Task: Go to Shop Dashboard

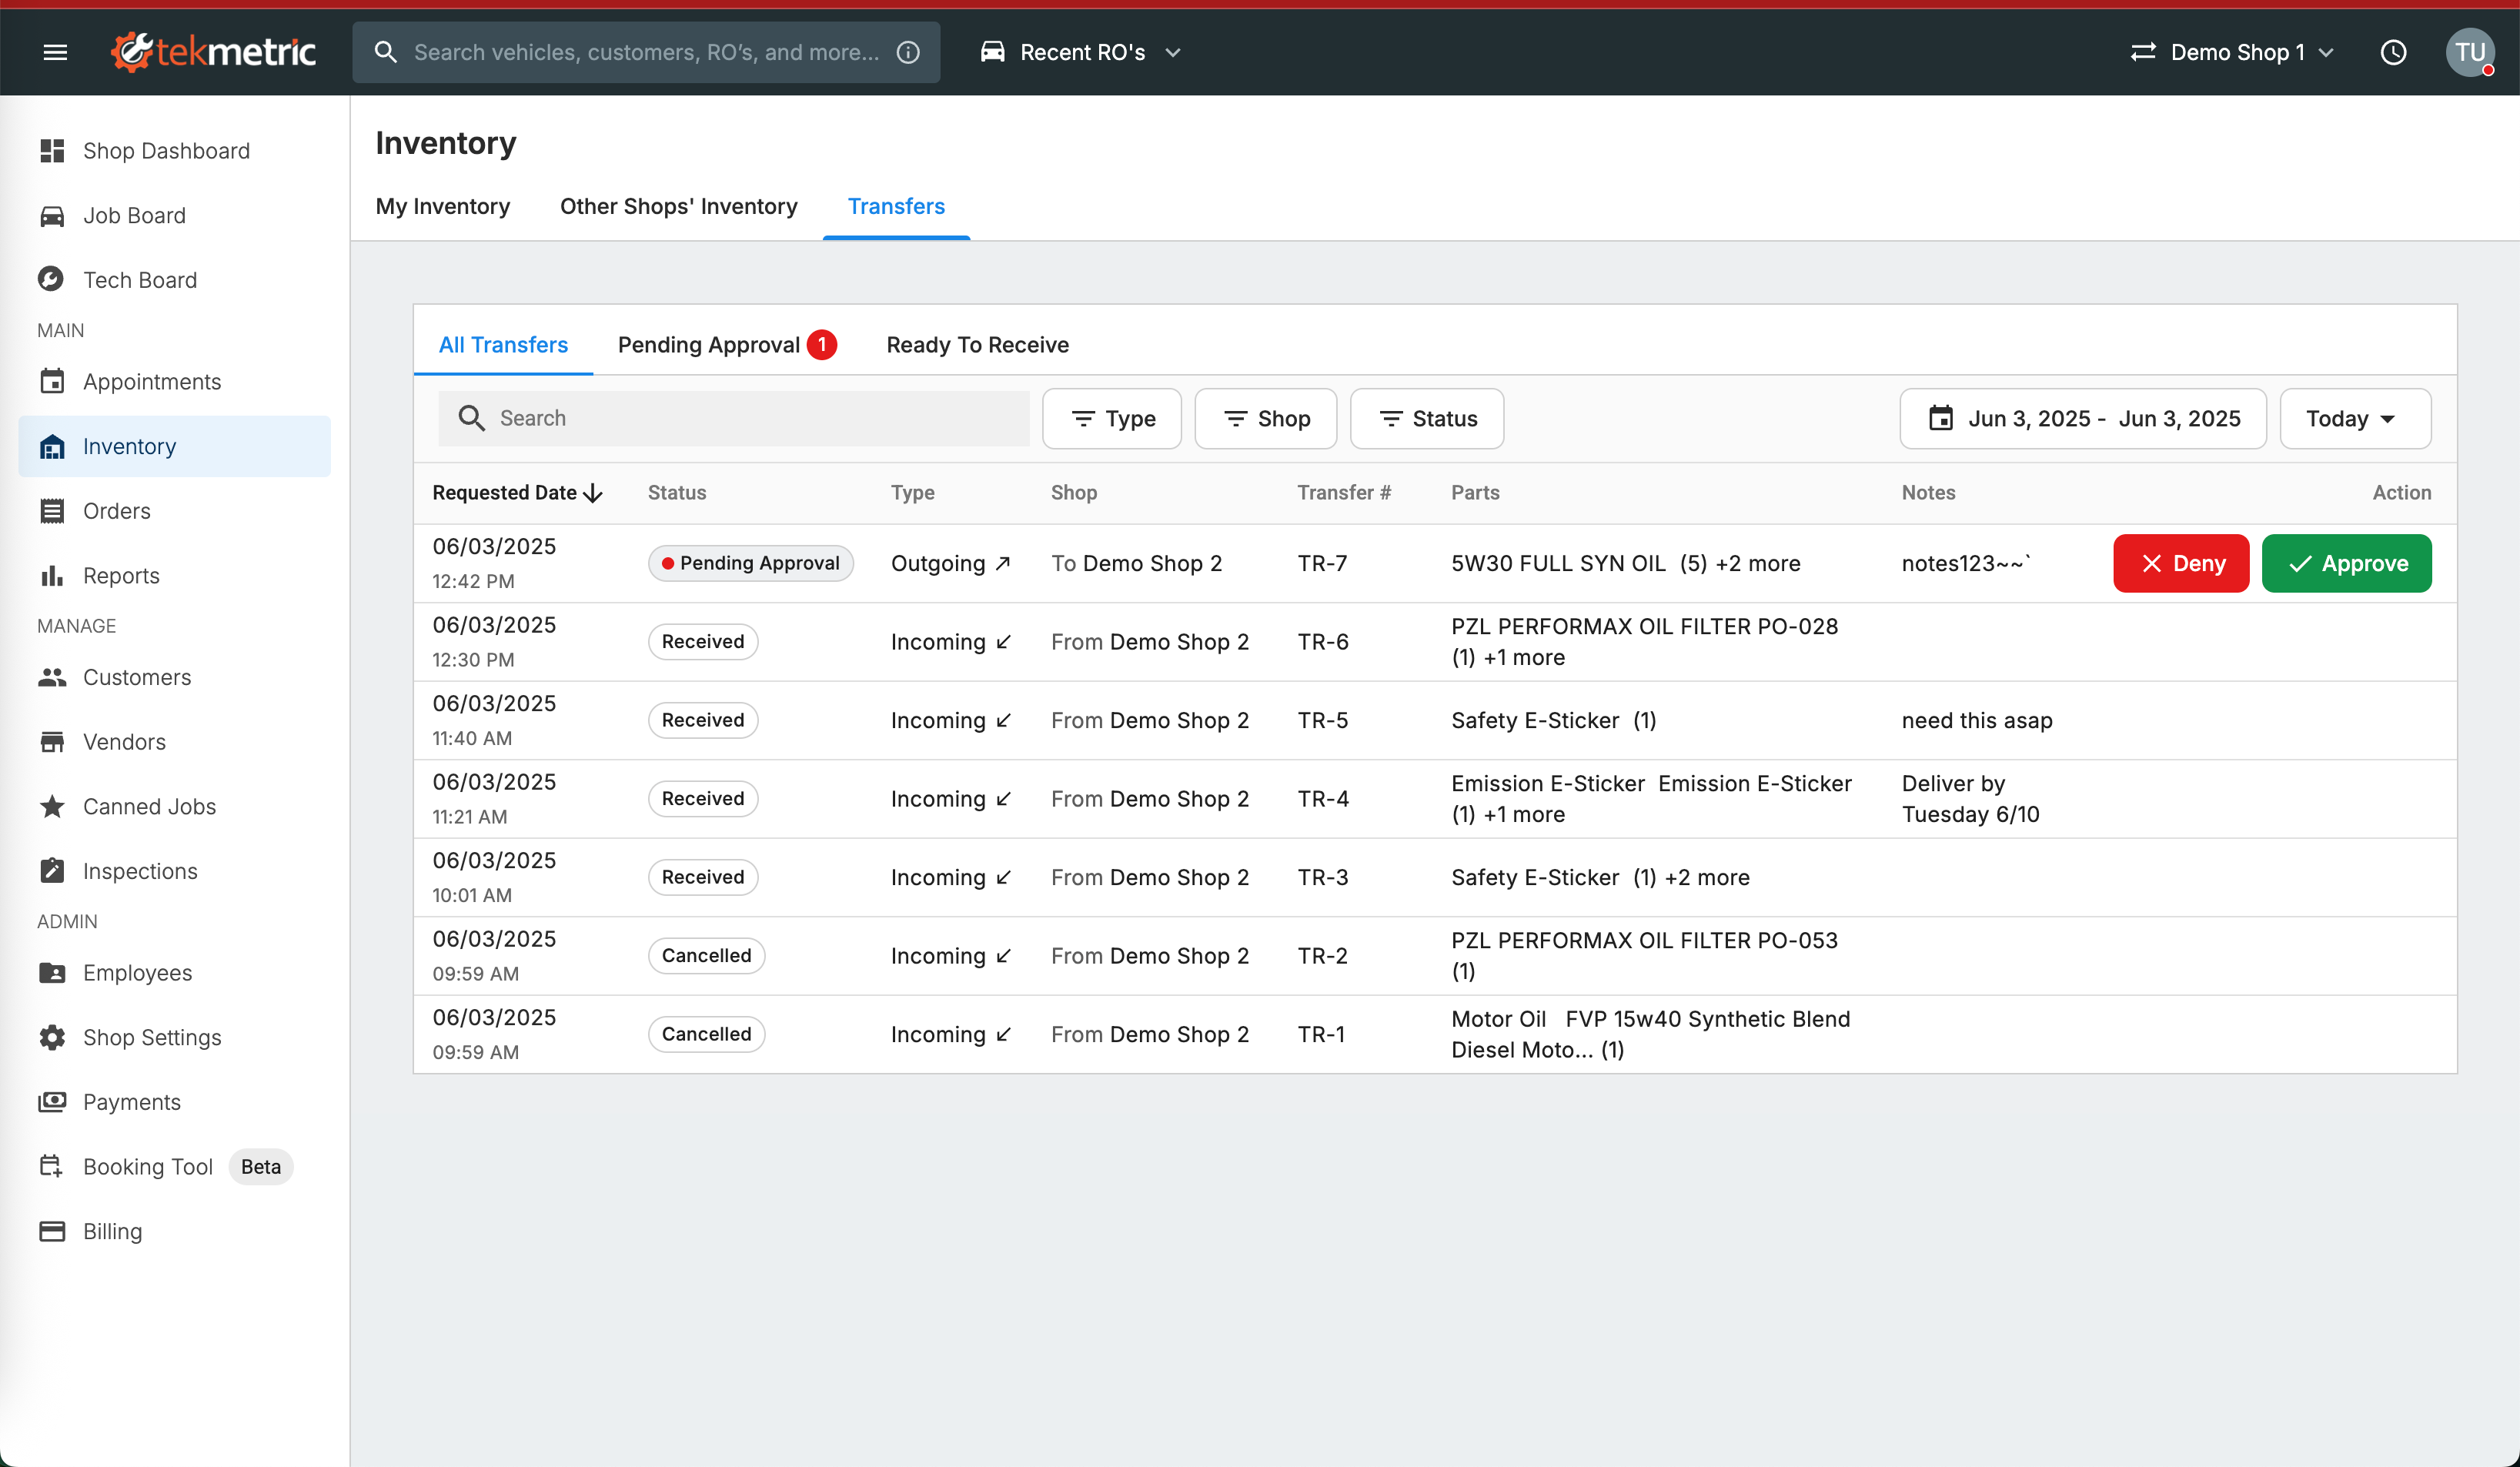Action: (x=175, y=151)
